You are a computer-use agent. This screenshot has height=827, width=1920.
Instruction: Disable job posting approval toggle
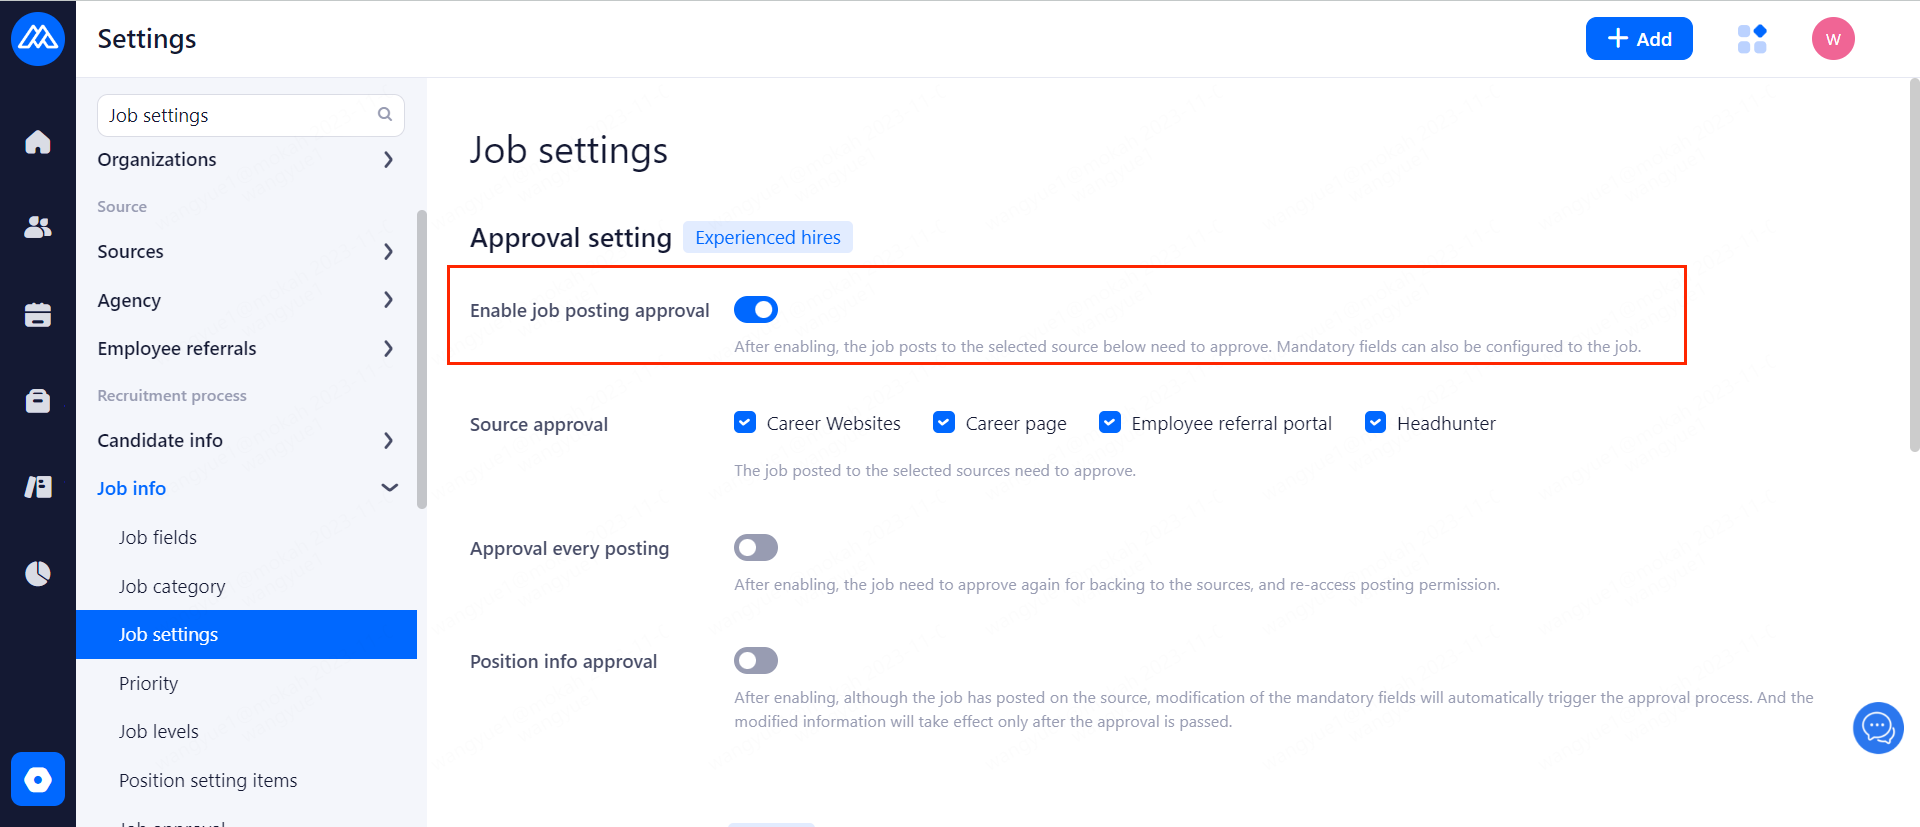point(756,310)
